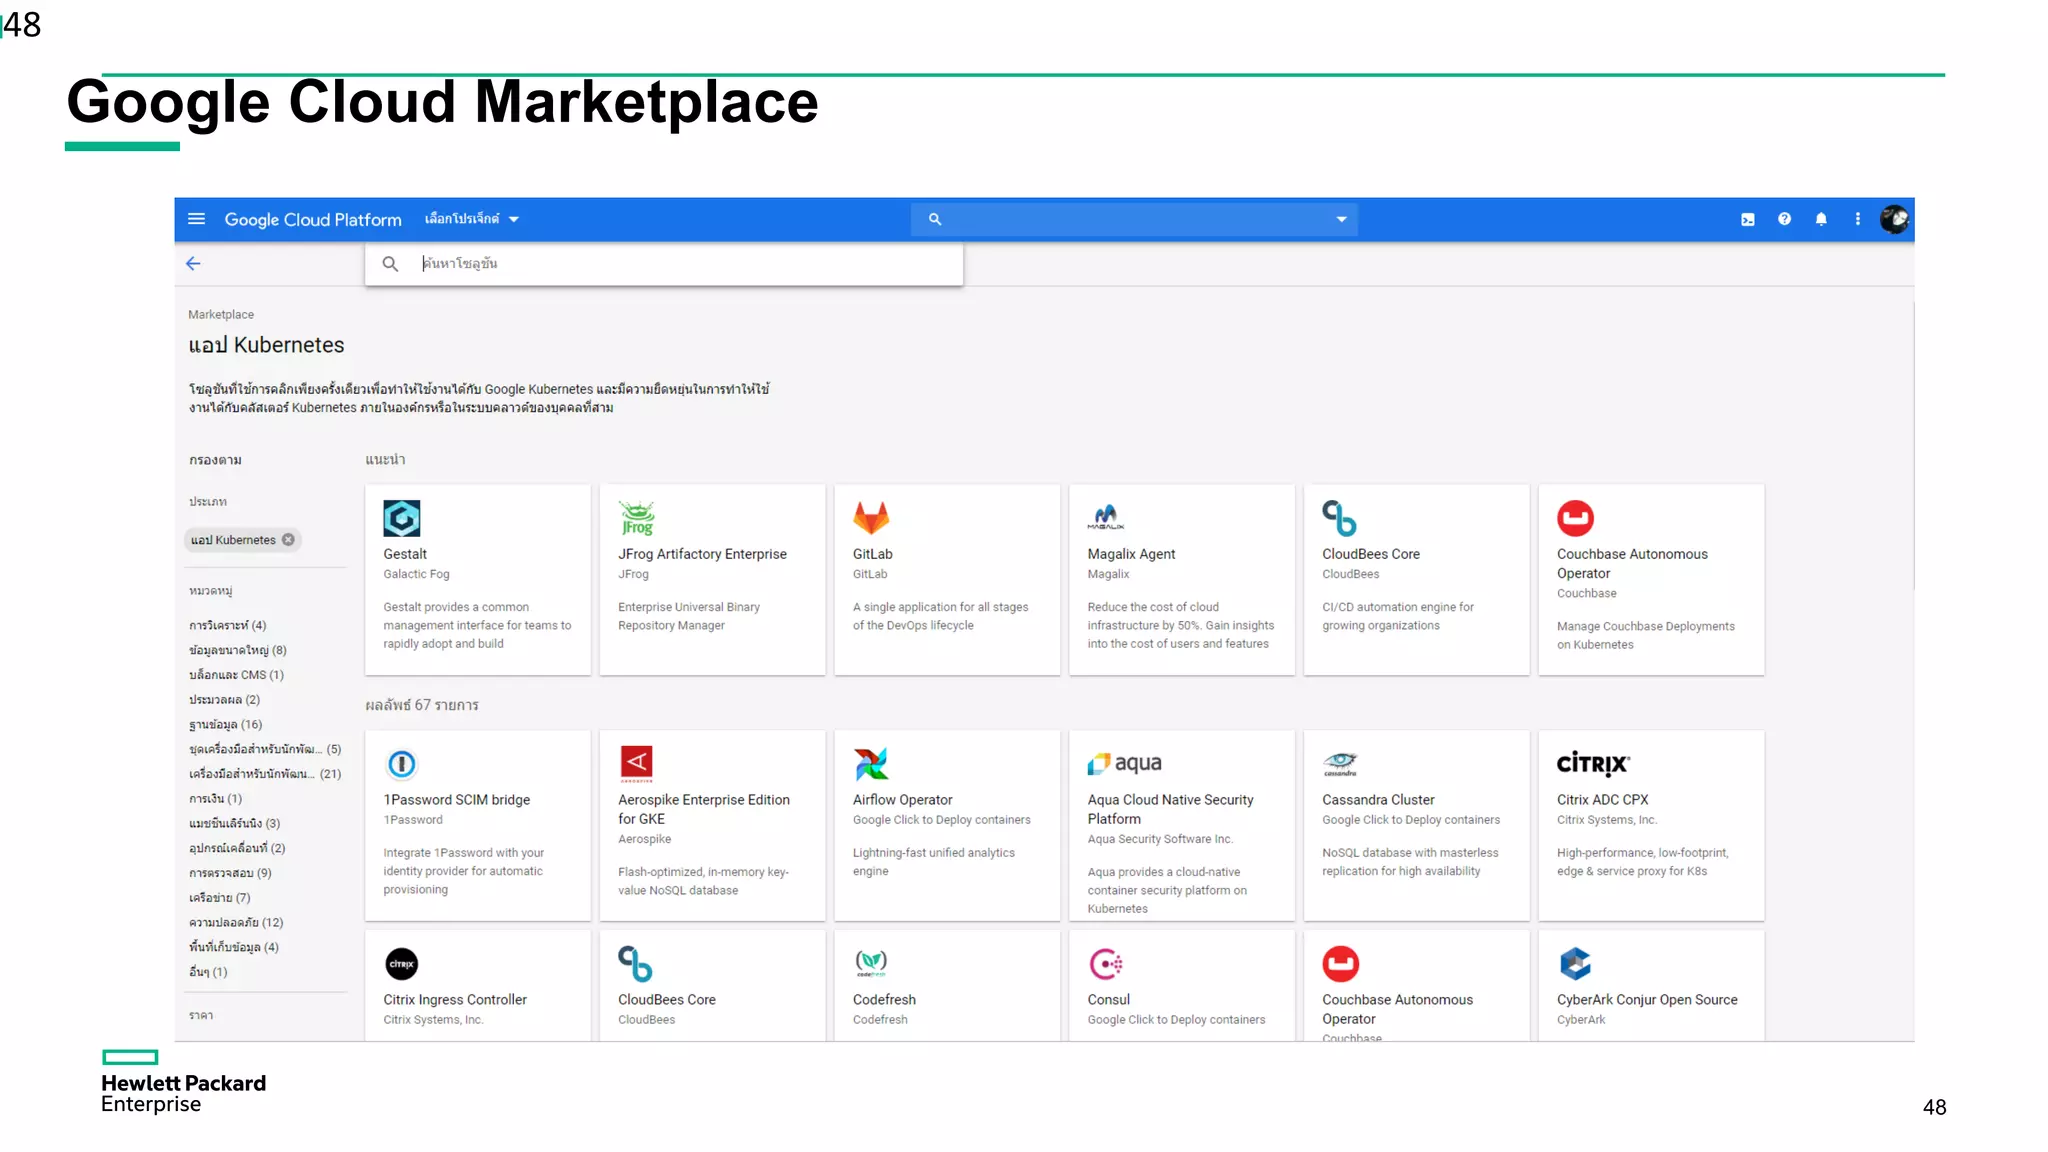Open the Gestalt card title
Screen dimensions: 2048x1152
pyautogui.click(x=405, y=554)
